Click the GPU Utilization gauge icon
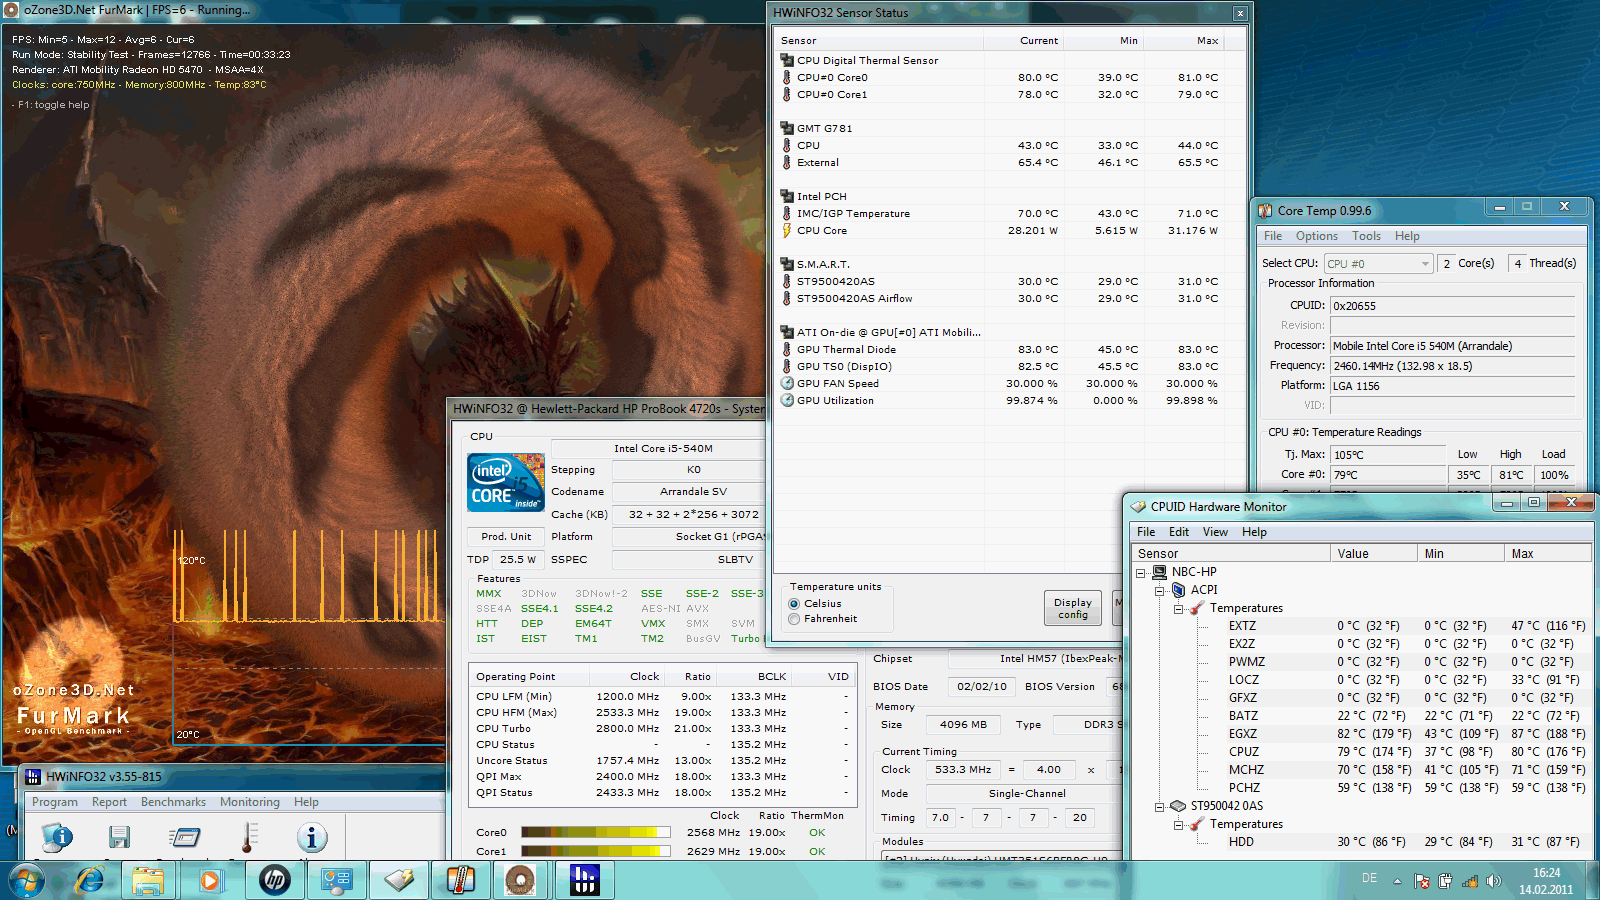The height and width of the screenshot is (900, 1600). 787,400
